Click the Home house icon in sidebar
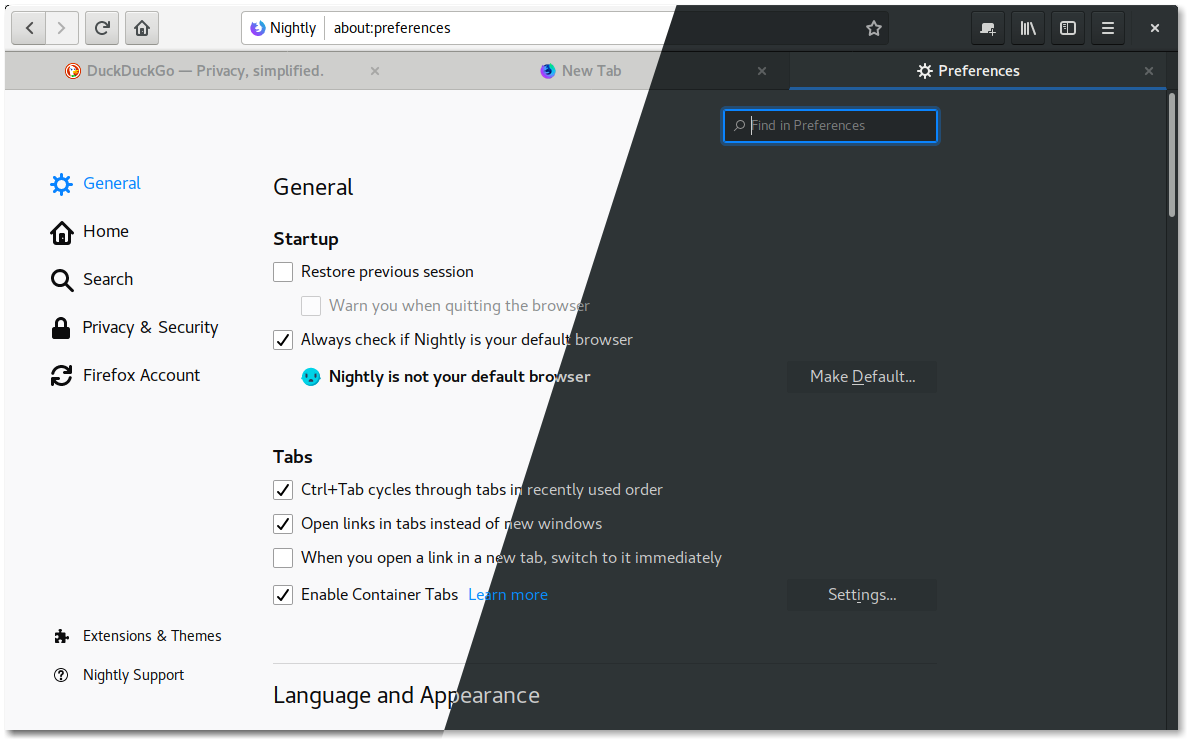The image size is (1187, 739). [x=61, y=232]
